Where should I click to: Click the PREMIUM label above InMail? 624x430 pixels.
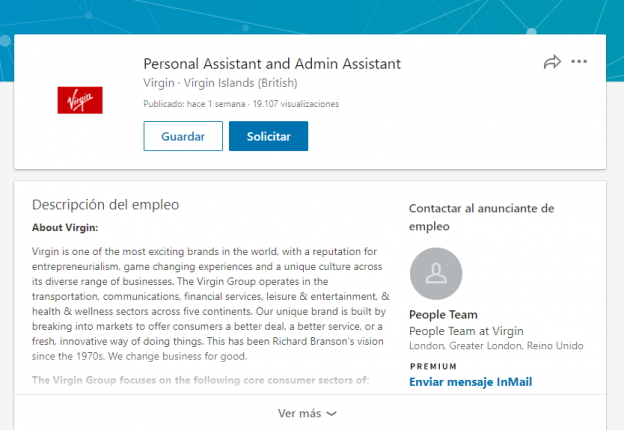pos(432,366)
